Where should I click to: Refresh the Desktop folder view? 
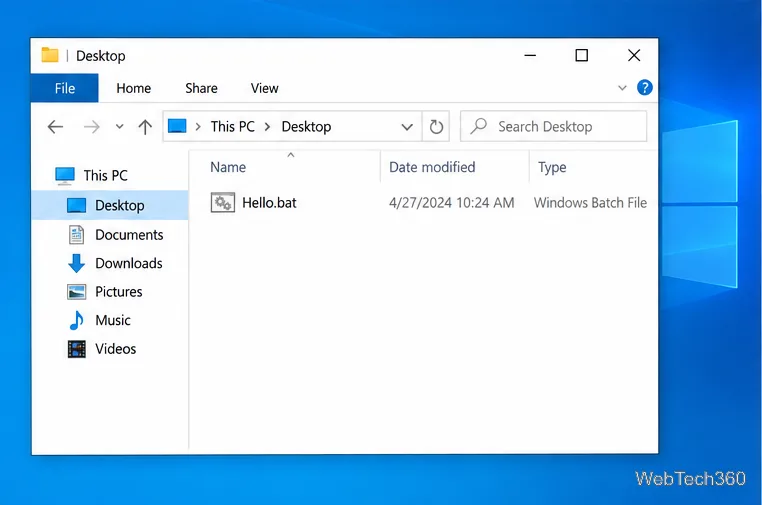tap(436, 127)
